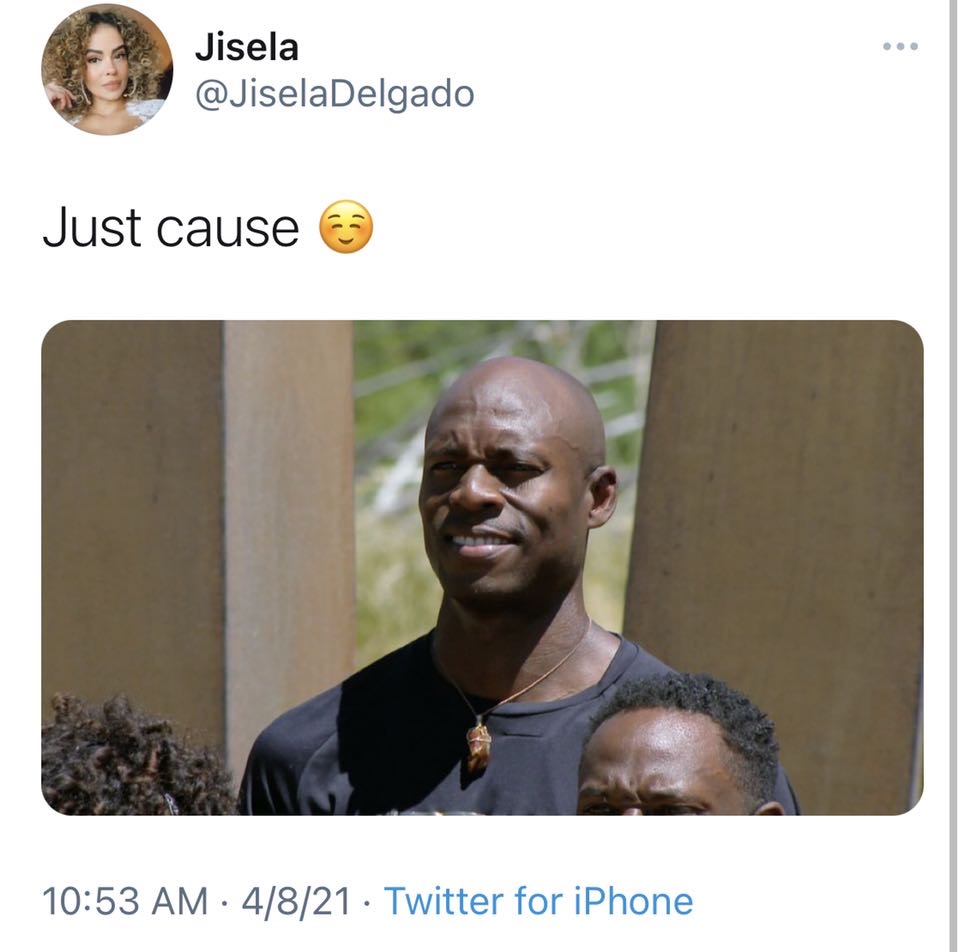Click the 10:53 AM timestamp

tap(125, 901)
